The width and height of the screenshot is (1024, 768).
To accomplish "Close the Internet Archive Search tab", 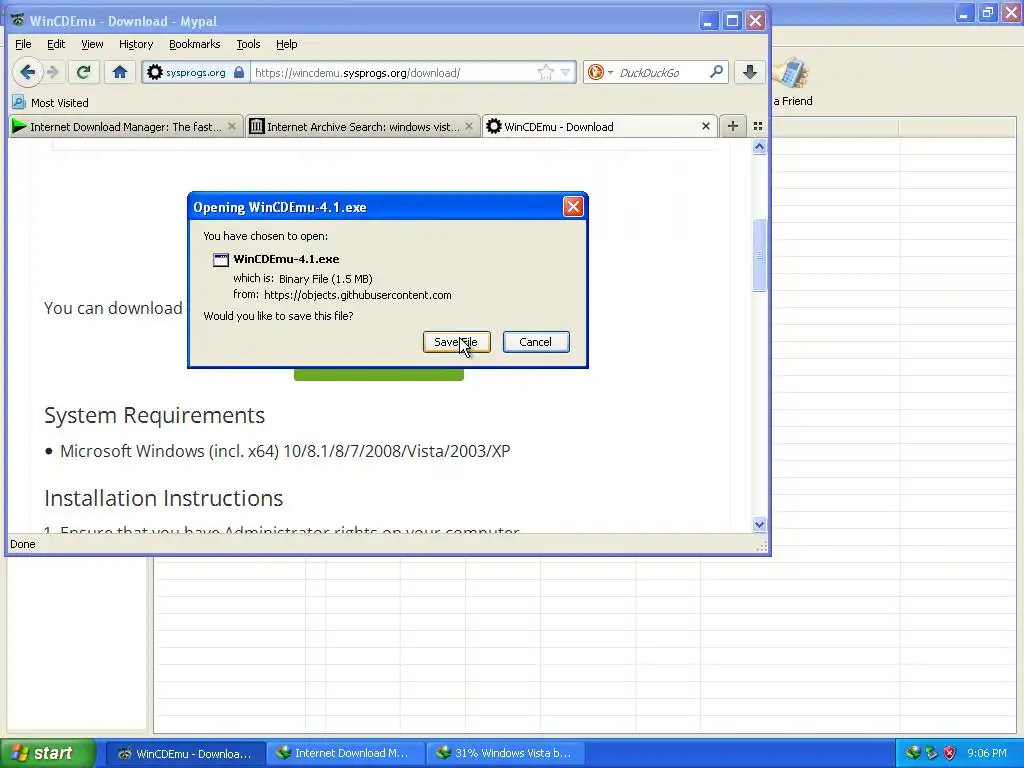I will (469, 126).
